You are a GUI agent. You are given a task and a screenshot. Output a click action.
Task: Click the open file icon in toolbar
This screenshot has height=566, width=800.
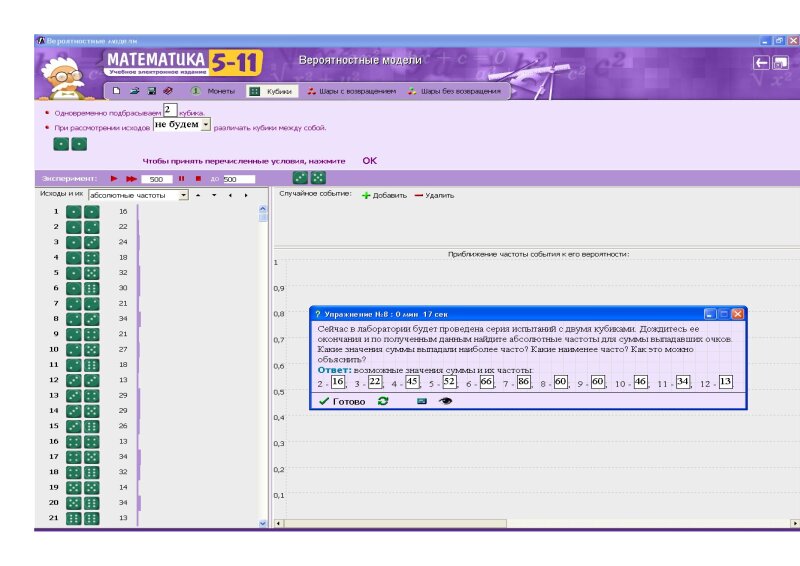click(134, 91)
